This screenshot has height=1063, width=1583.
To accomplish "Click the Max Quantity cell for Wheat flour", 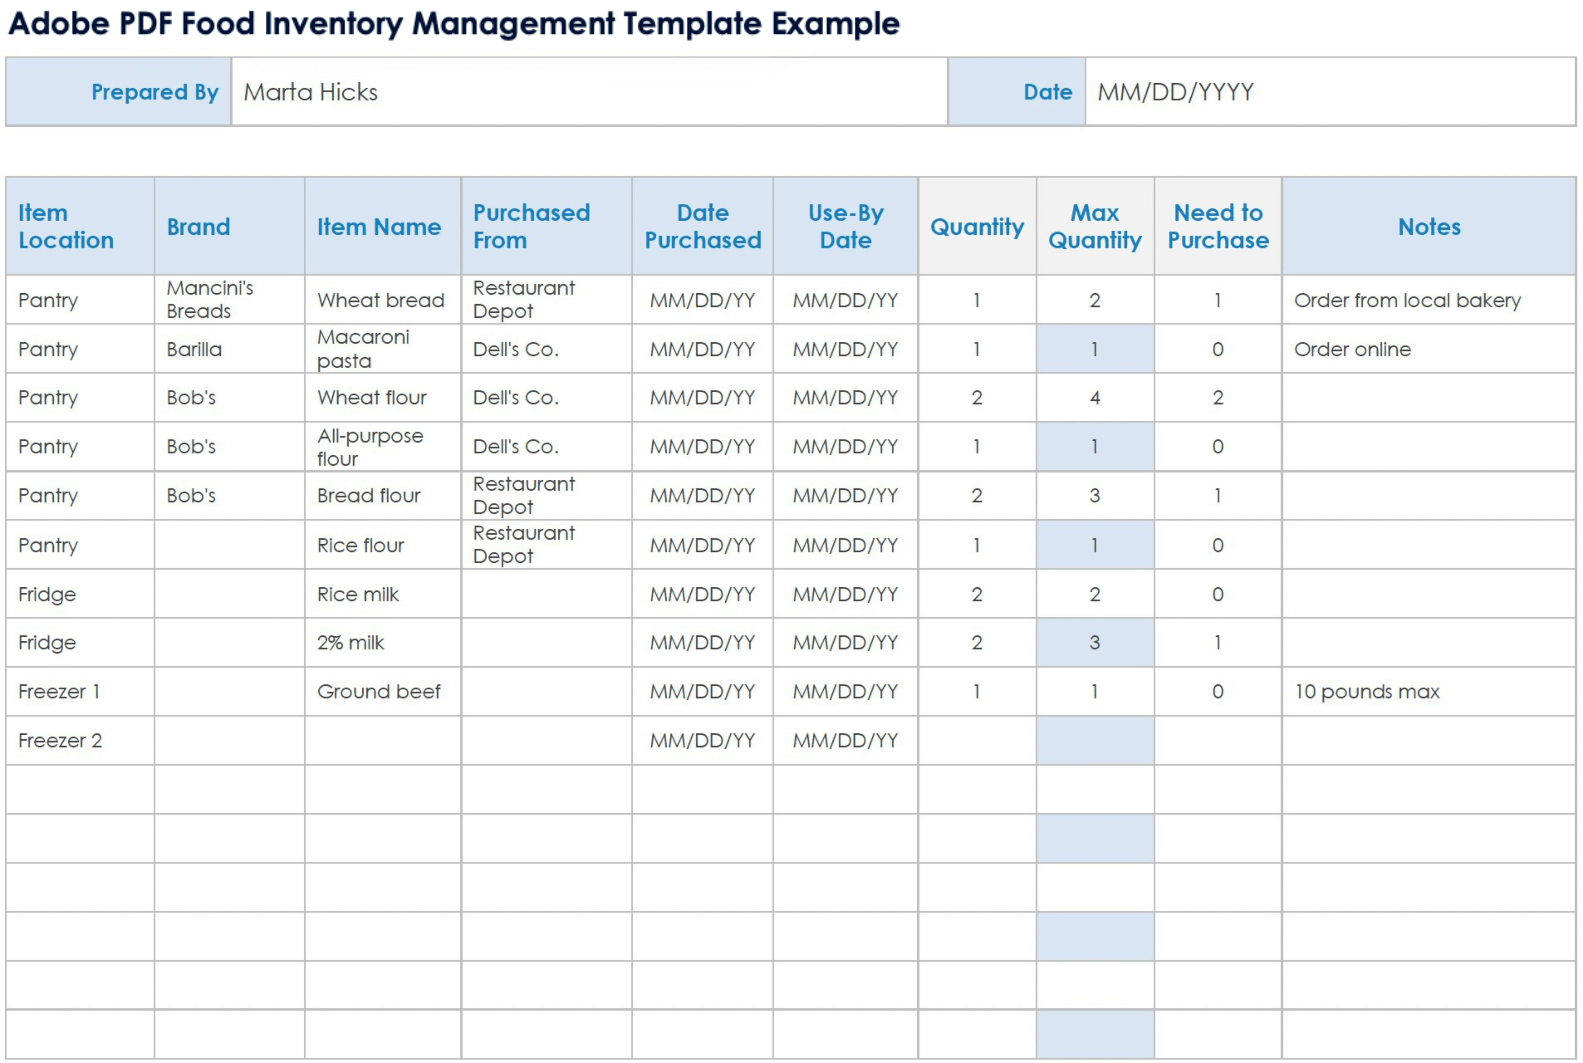I will tap(1094, 398).
